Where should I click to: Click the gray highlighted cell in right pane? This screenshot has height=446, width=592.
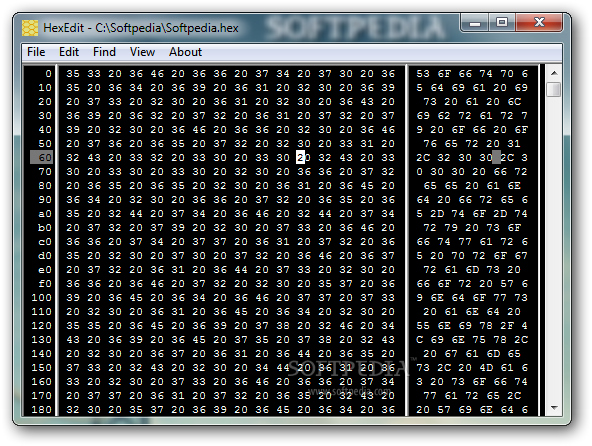(x=496, y=157)
